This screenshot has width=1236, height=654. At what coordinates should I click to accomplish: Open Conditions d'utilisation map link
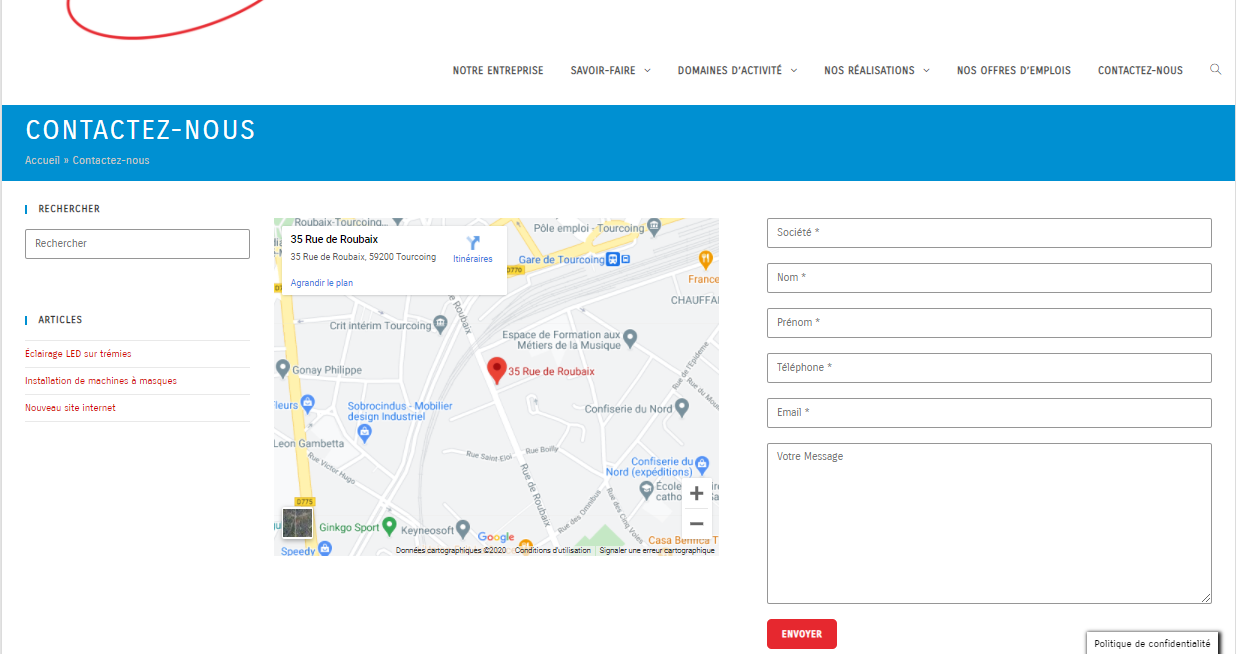tap(553, 550)
